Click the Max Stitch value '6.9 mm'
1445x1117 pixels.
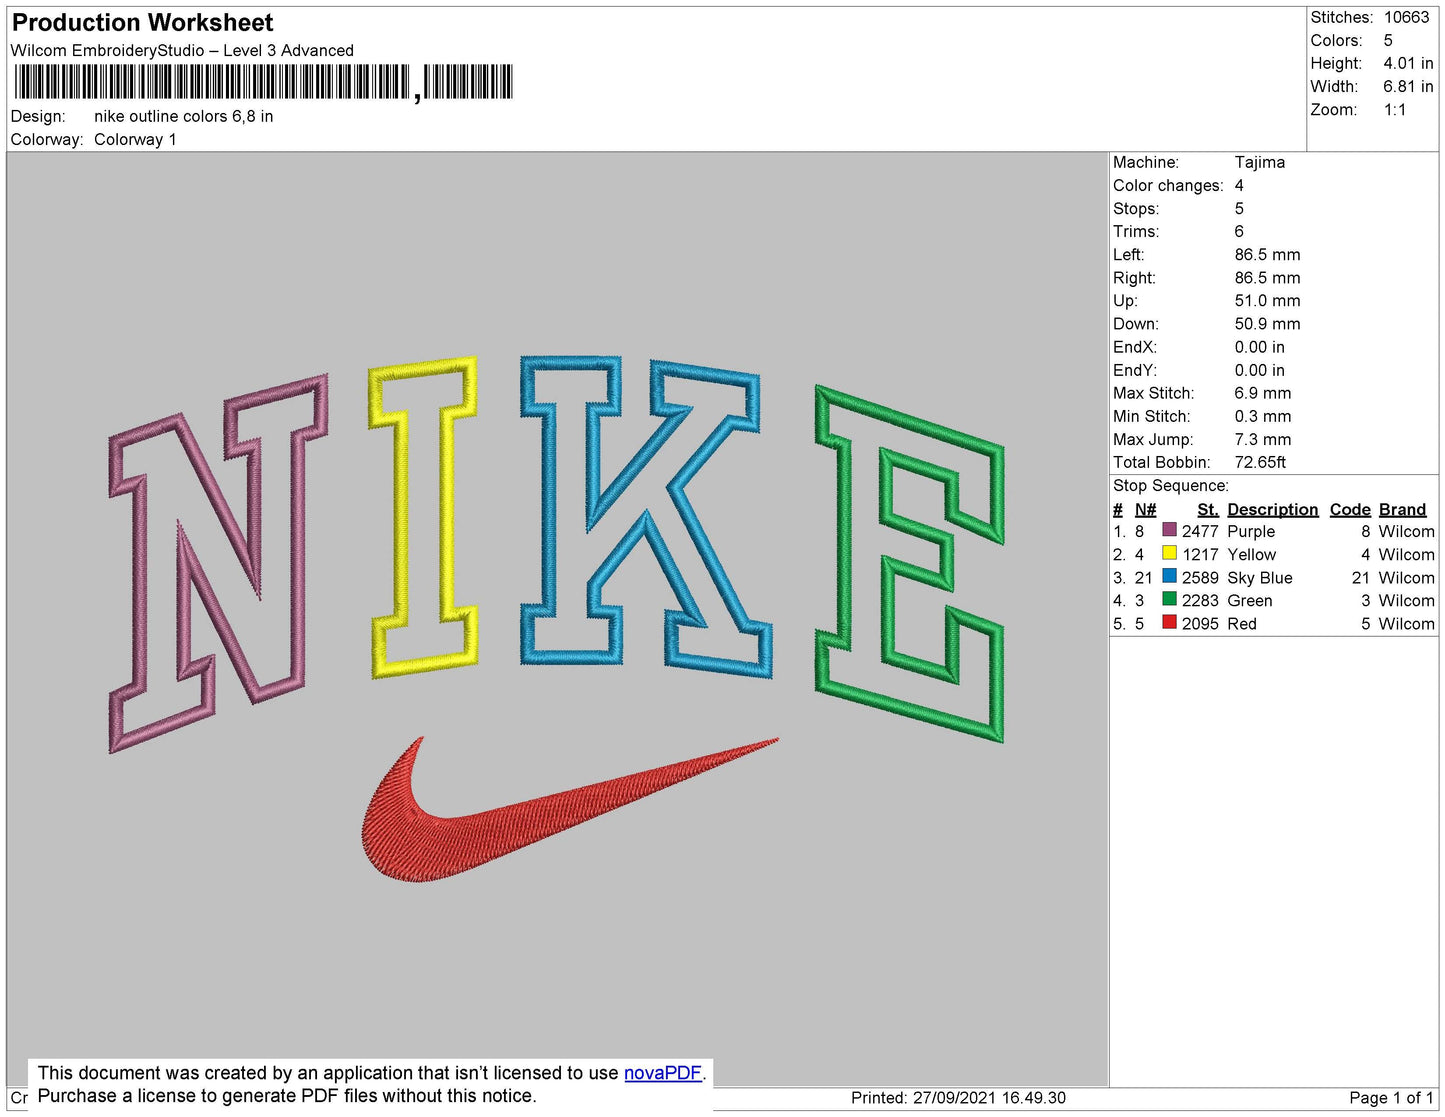[x=1263, y=393]
